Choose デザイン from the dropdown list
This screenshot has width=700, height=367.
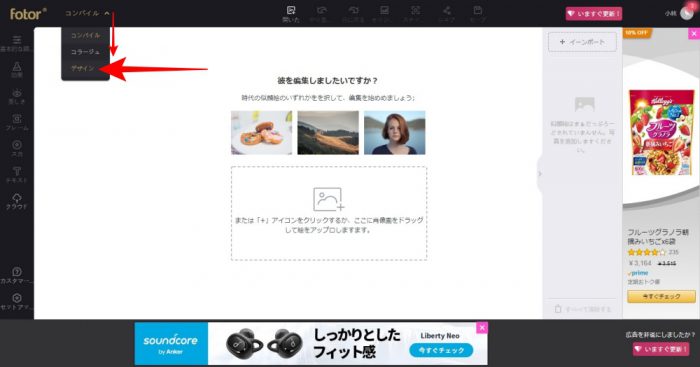(83, 68)
